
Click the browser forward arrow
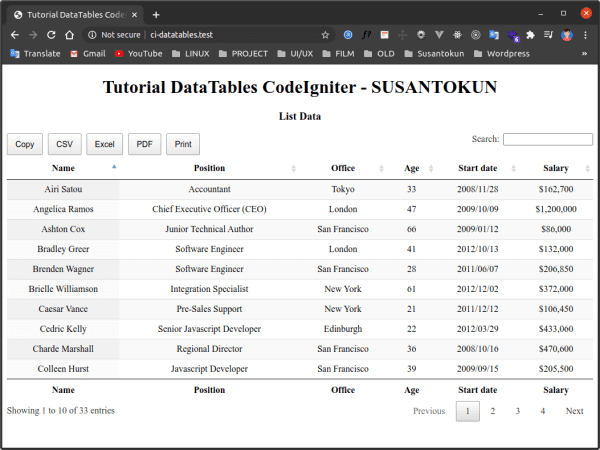pyautogui.click(x=33, y=35)
